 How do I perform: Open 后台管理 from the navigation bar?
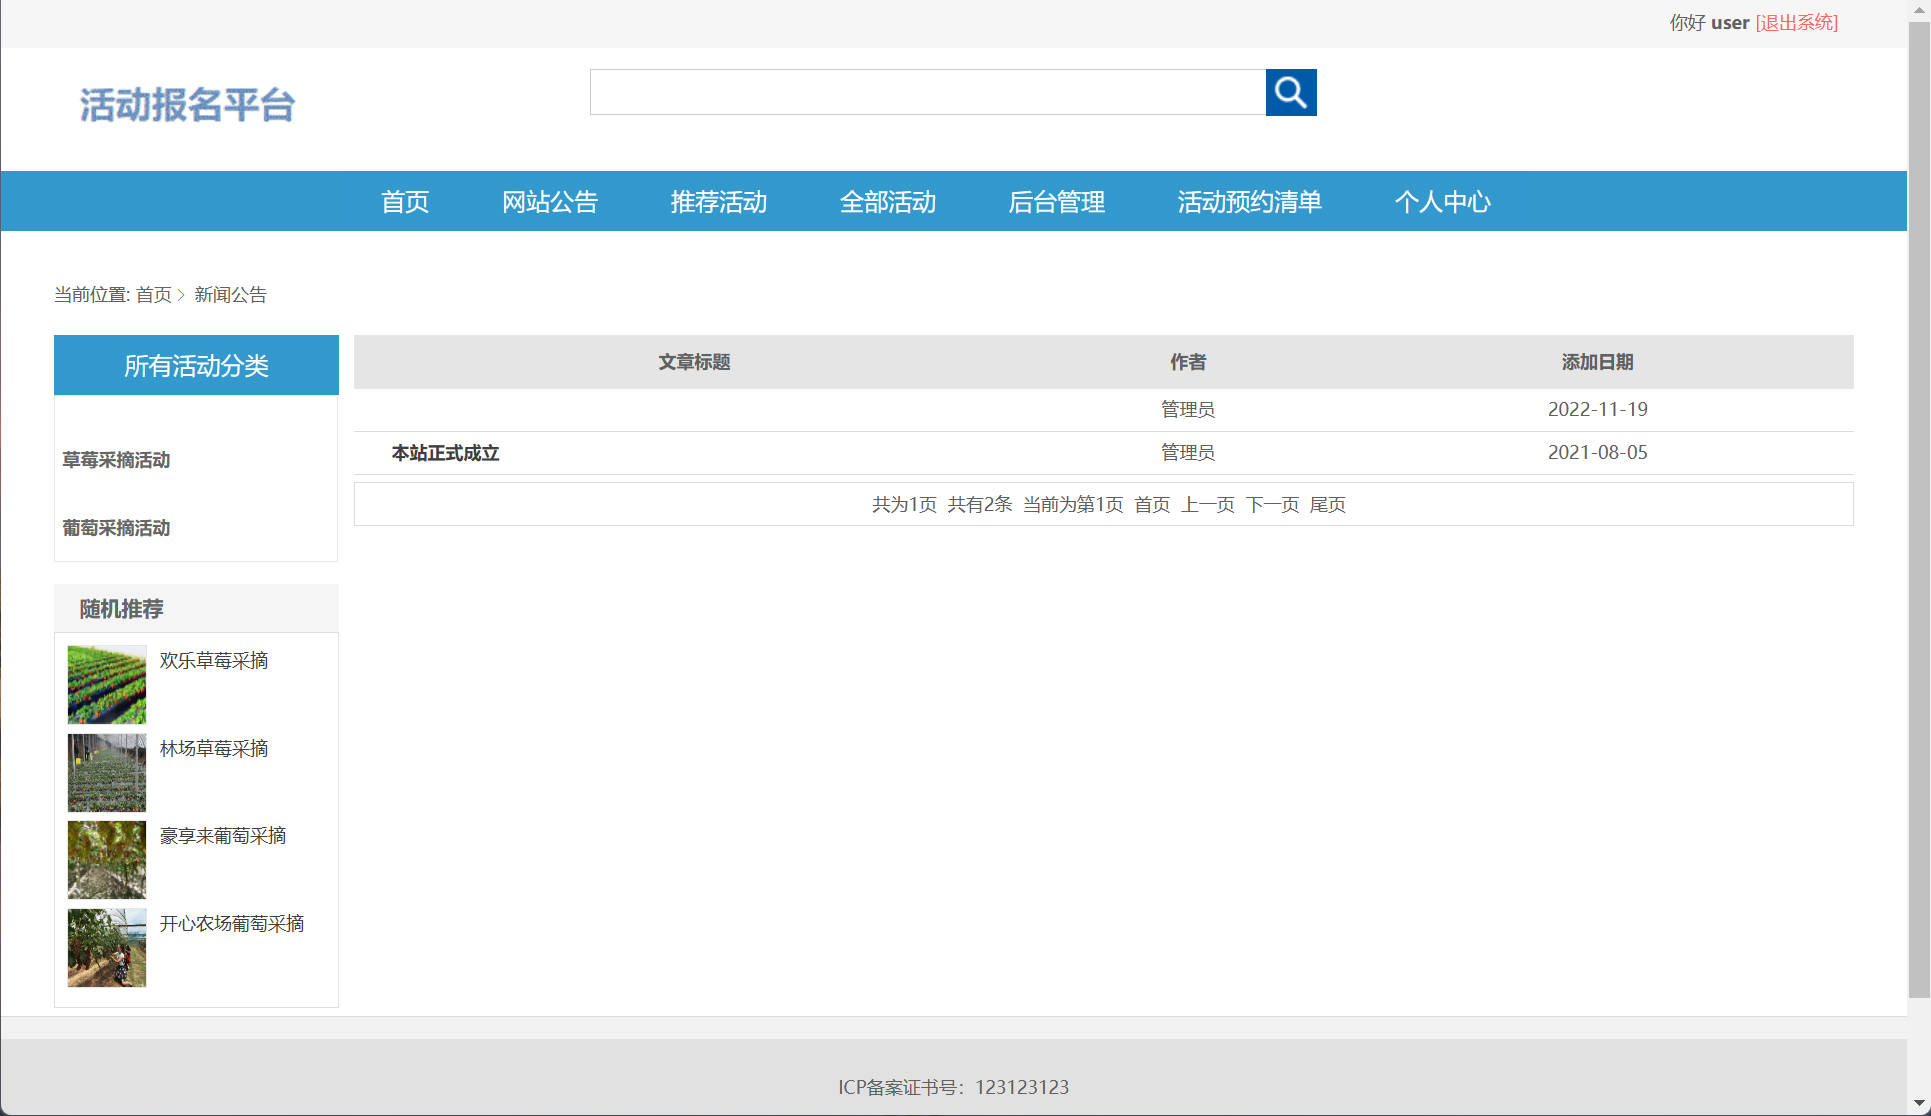pyautogui.click(x=1057, y=201)
